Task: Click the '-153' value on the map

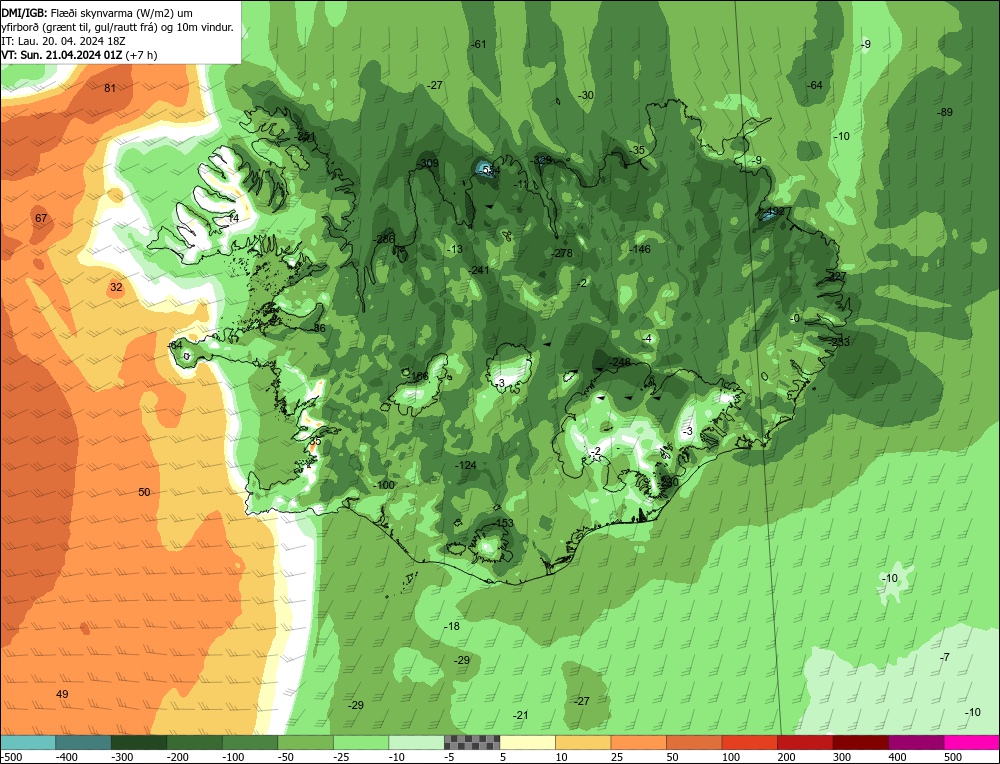Action: click(503, 523)
